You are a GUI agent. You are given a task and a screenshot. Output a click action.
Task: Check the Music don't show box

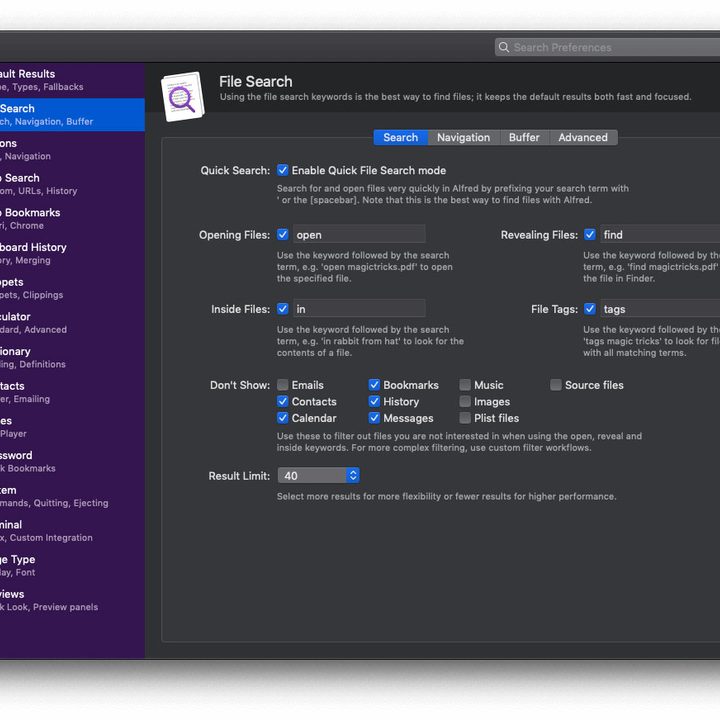tap(465, 385)
